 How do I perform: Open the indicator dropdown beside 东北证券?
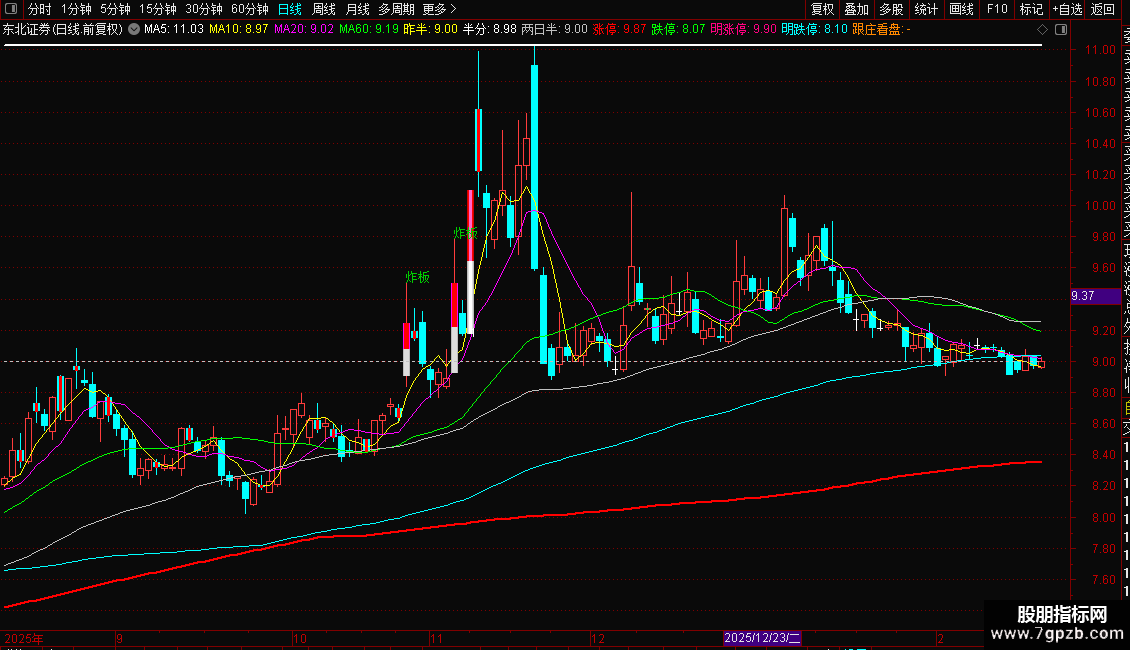(134, 29)
